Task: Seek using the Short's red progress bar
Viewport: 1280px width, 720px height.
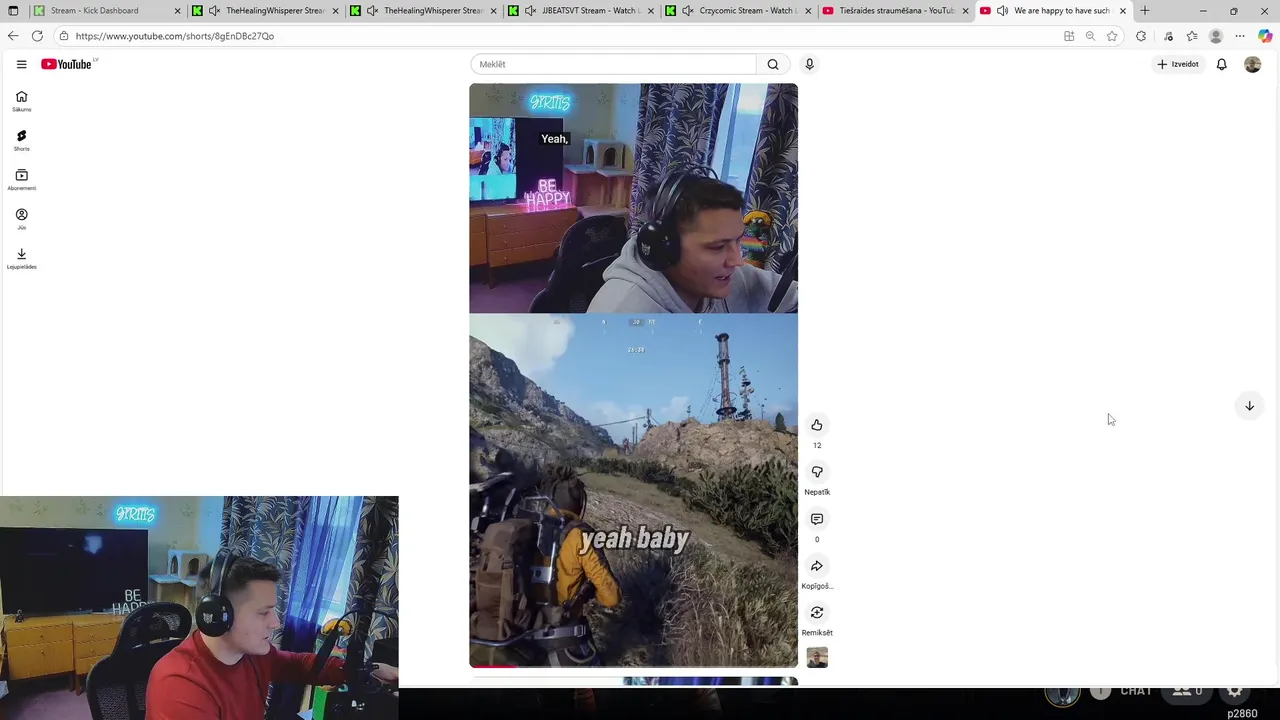Action: point(633,666)
